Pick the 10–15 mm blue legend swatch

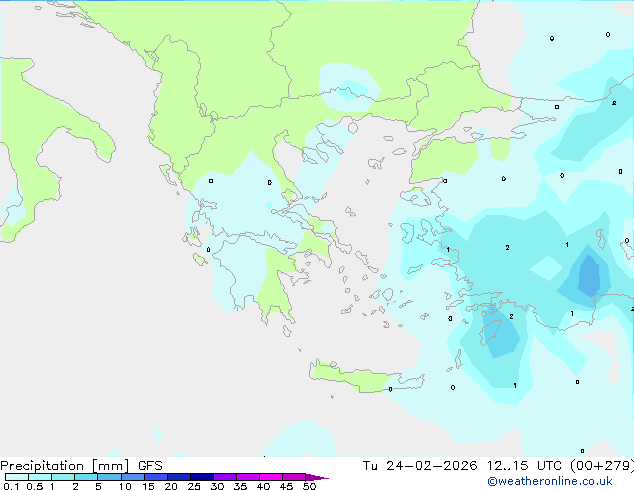coord(132,477)
